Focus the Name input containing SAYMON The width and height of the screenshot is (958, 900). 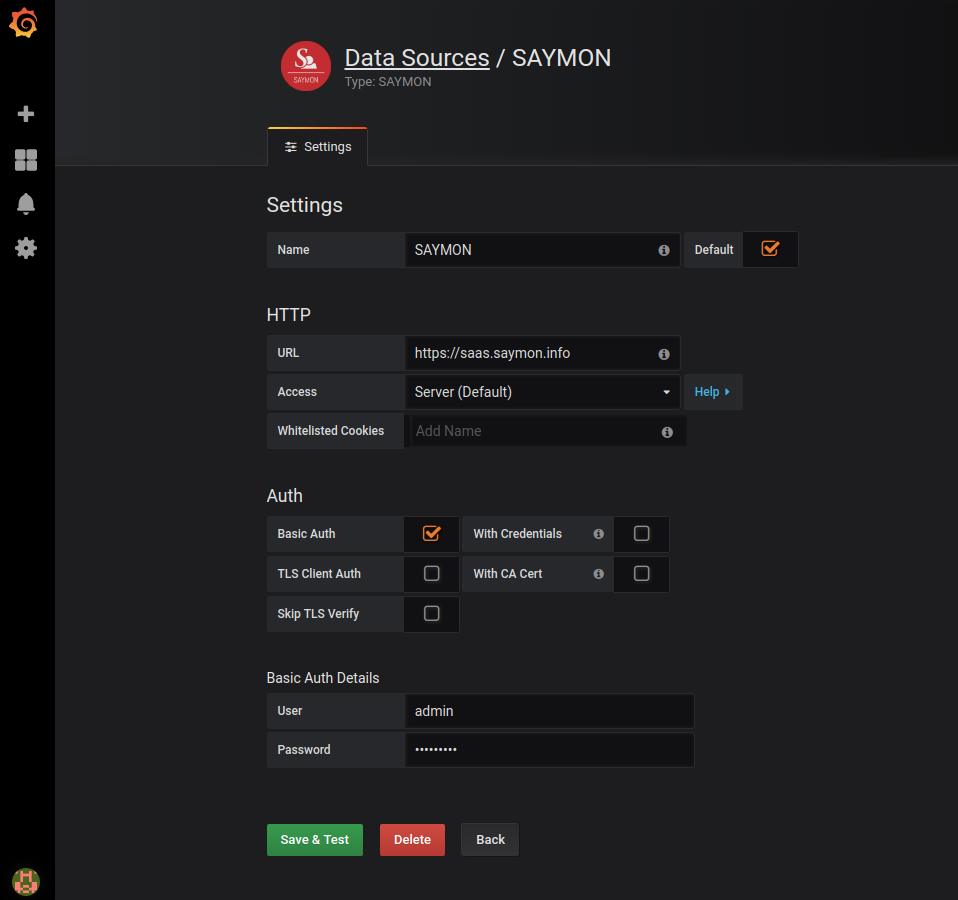(543, 250)
